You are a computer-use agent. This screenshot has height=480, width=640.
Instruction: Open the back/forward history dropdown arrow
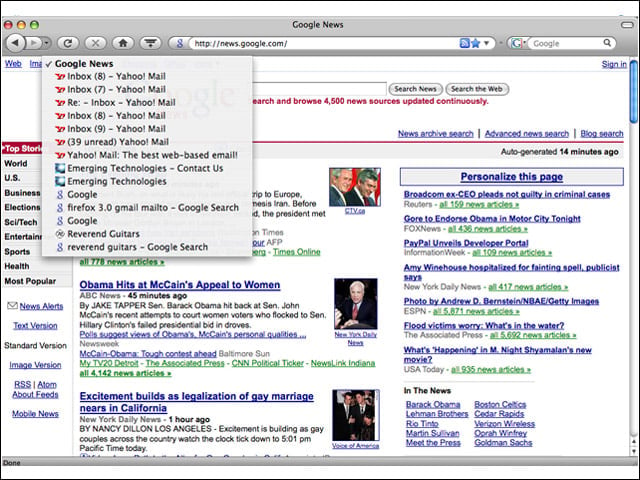coord(46,42)
